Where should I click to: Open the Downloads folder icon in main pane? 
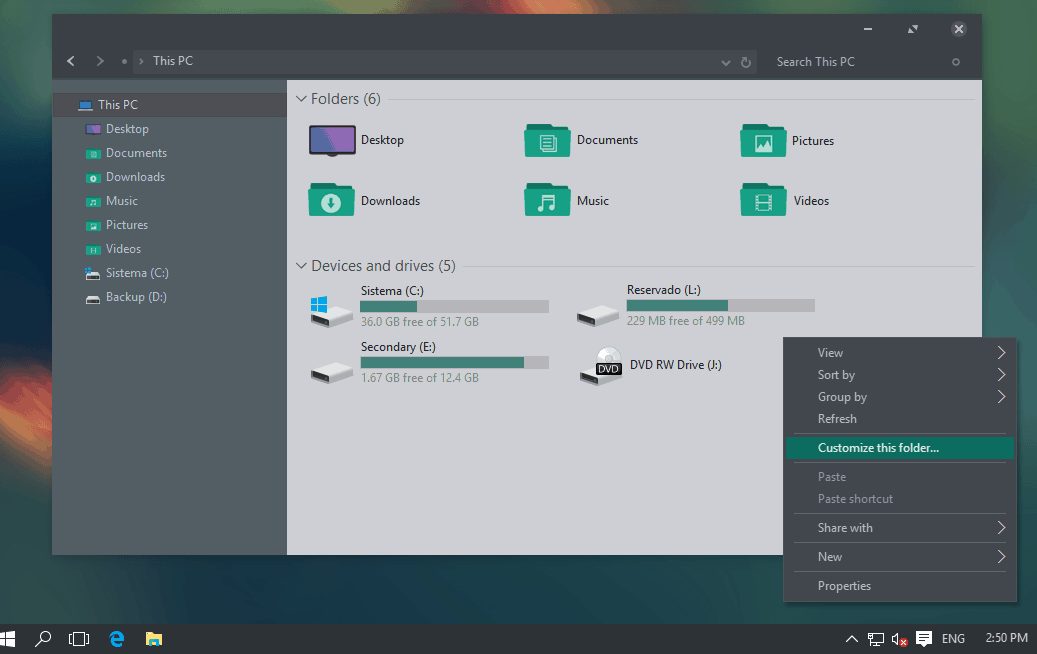pos(331,200)
